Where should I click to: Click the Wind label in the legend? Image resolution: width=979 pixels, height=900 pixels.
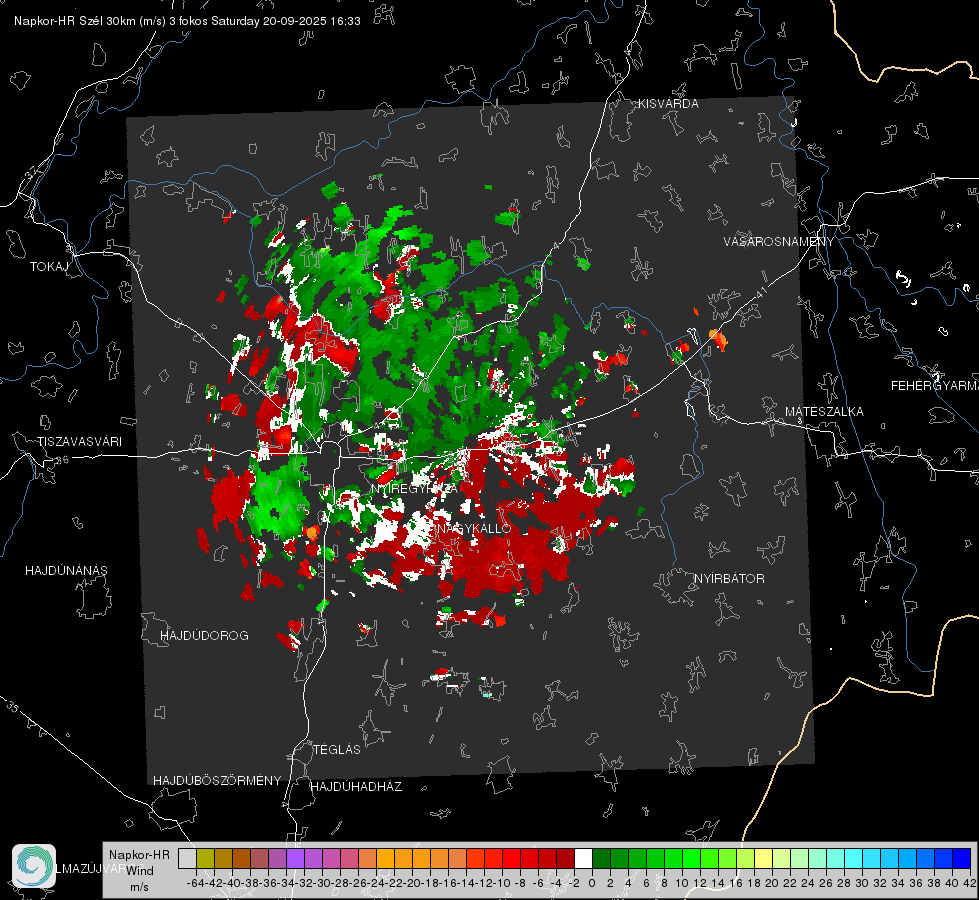click(x=140, y=871)
